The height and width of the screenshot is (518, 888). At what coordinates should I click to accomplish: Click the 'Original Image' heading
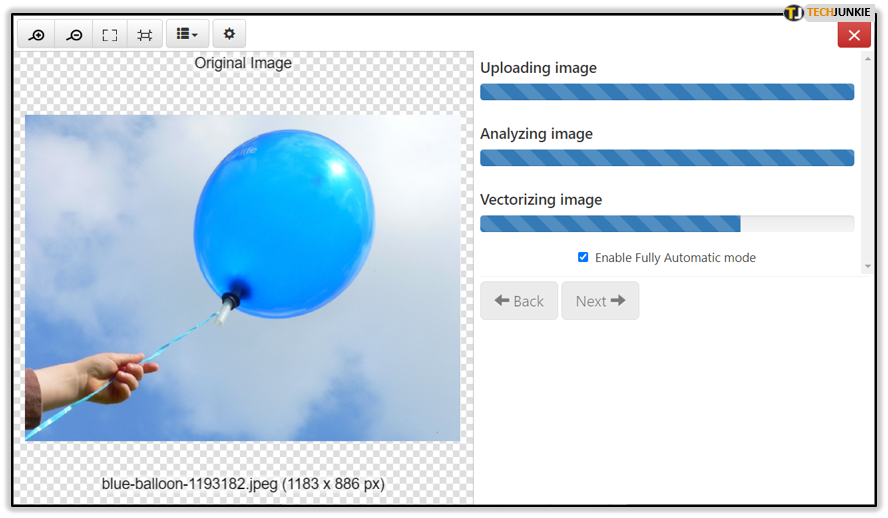point(243,63)
